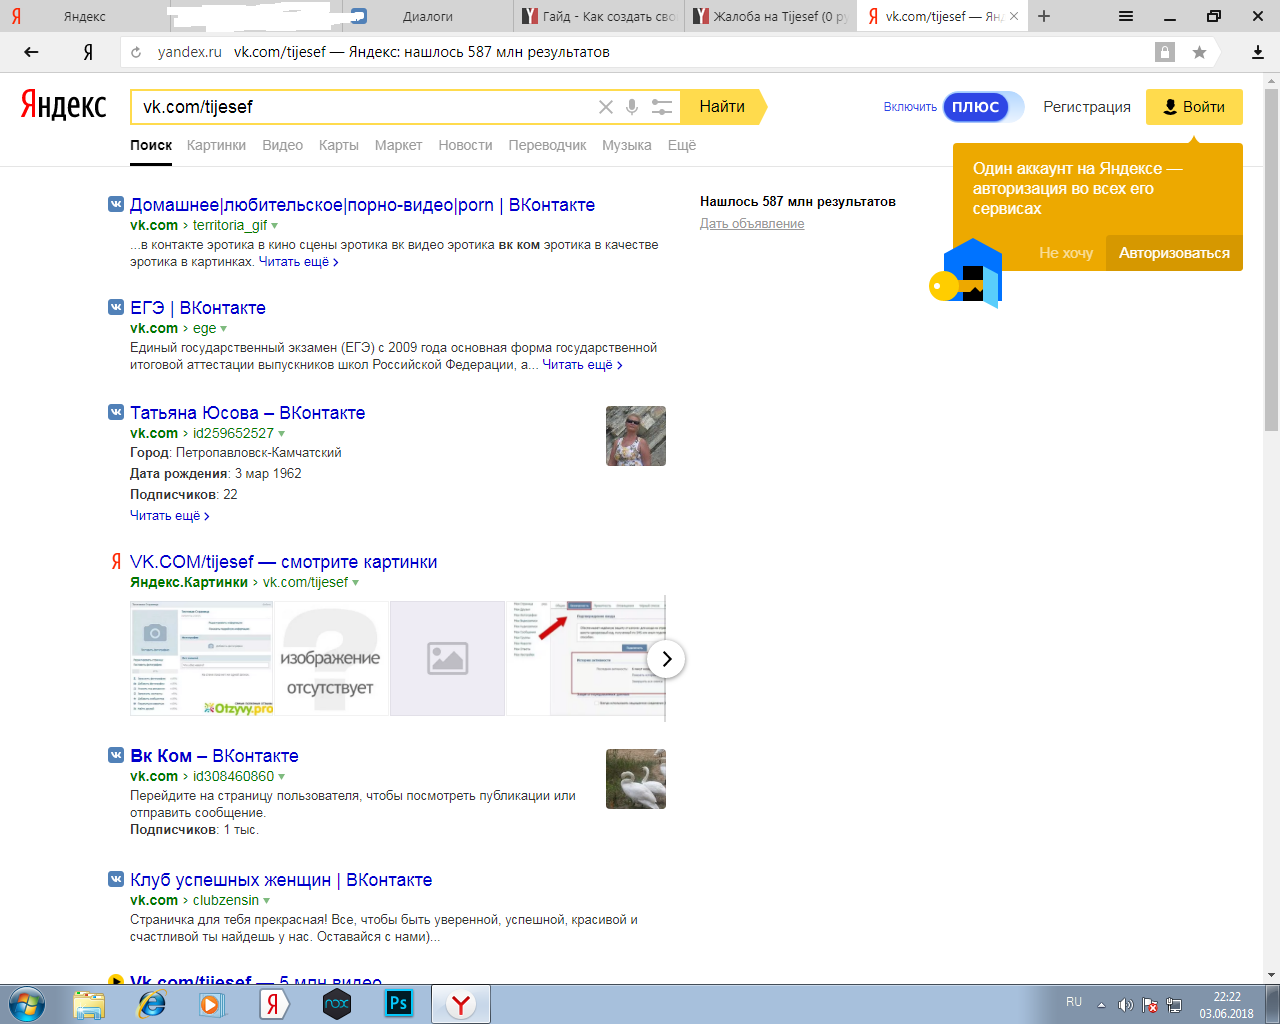Open the 'изображение отсутствует' image thumbnail
The width and height of the screenshot is (1280, 1024).
click(x=331, y=658)
